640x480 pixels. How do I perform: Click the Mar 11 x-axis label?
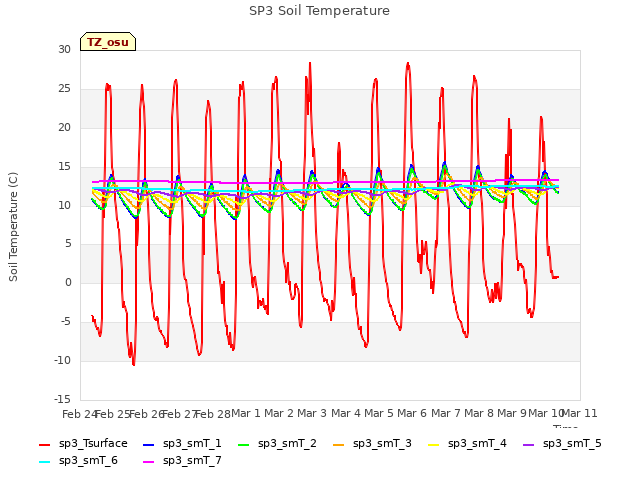(580, 413)
